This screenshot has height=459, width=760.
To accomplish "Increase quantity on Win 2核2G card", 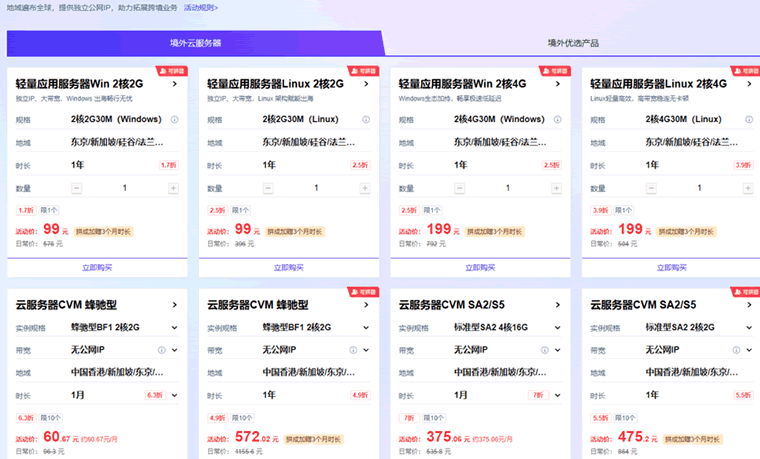I will coord(173,188).
